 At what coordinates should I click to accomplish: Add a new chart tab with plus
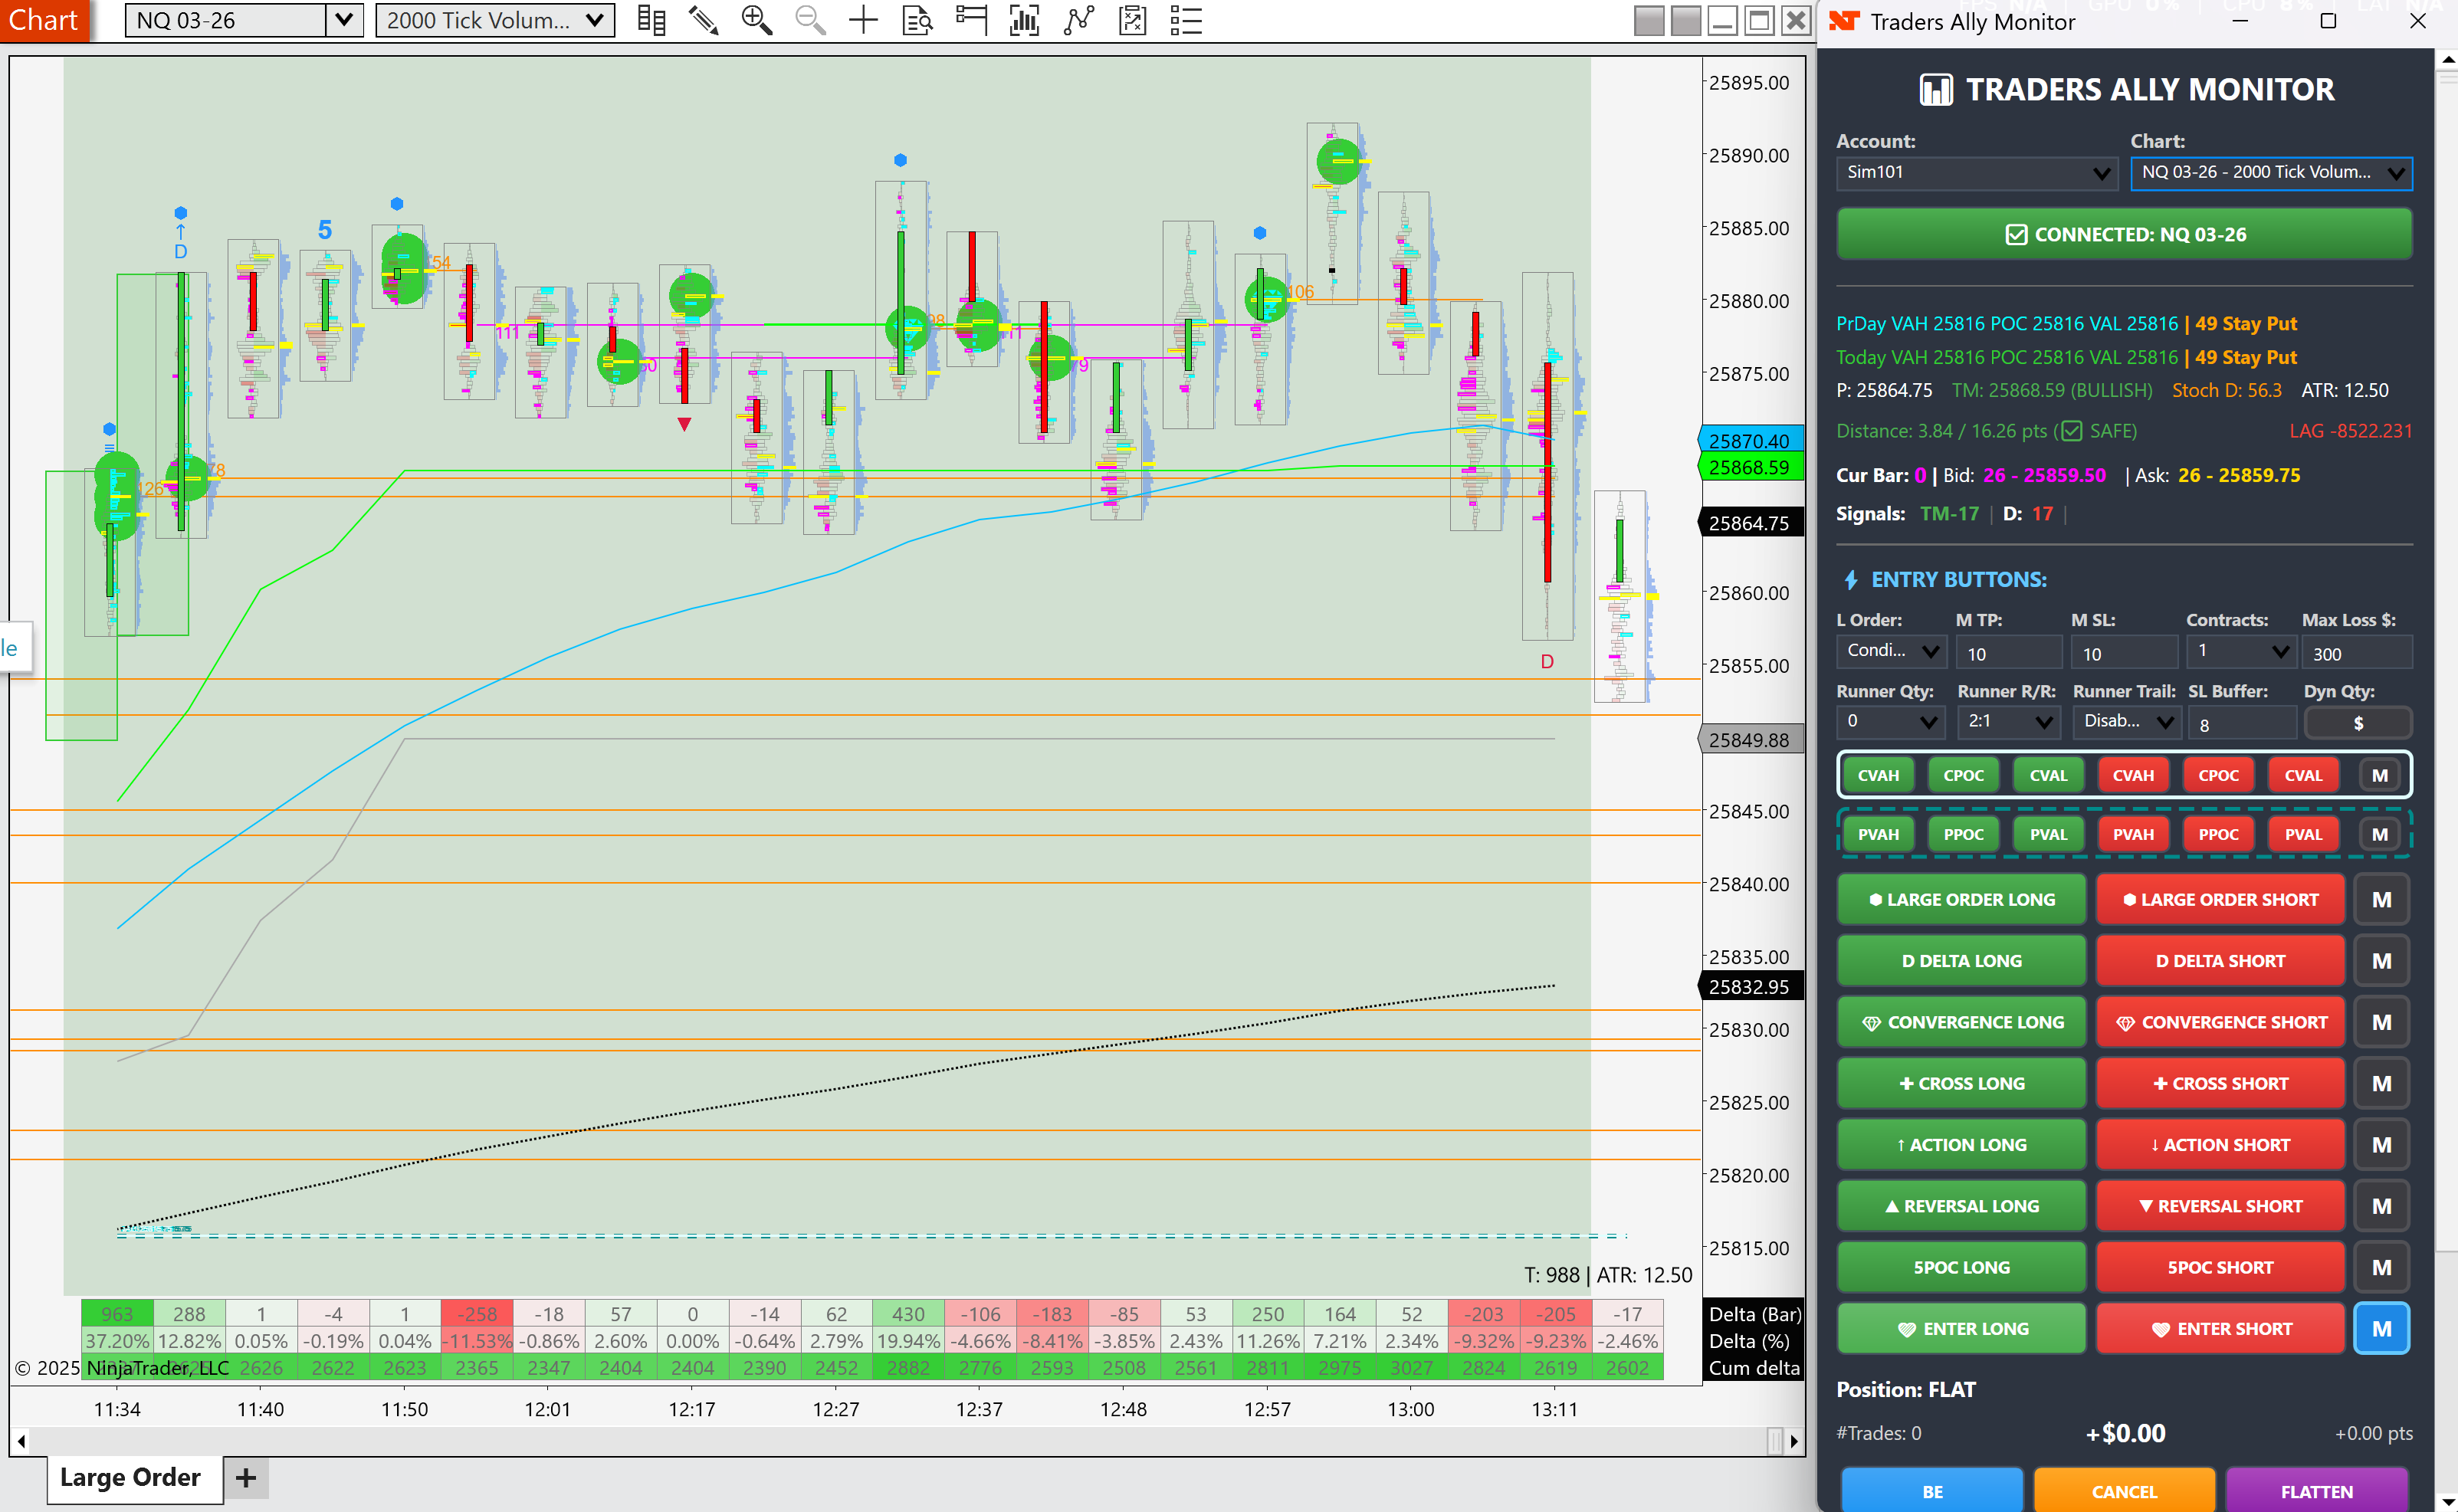(246, 1478)
